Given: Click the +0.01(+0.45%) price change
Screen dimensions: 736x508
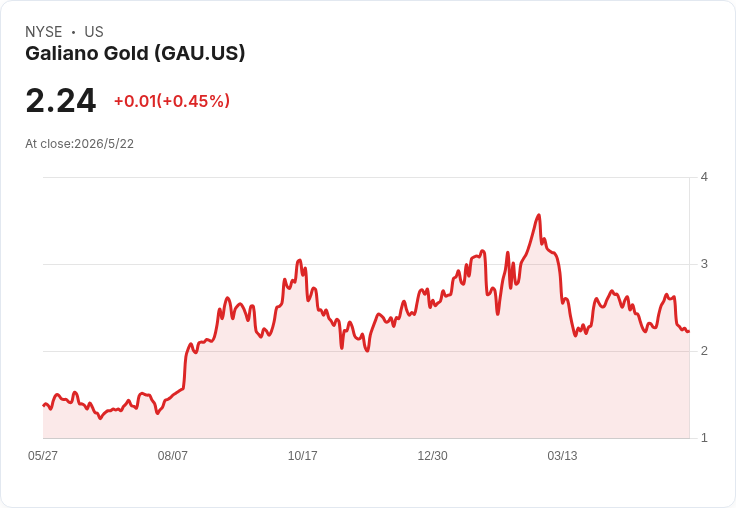Looking at the screenshot, I should [172, 101].
